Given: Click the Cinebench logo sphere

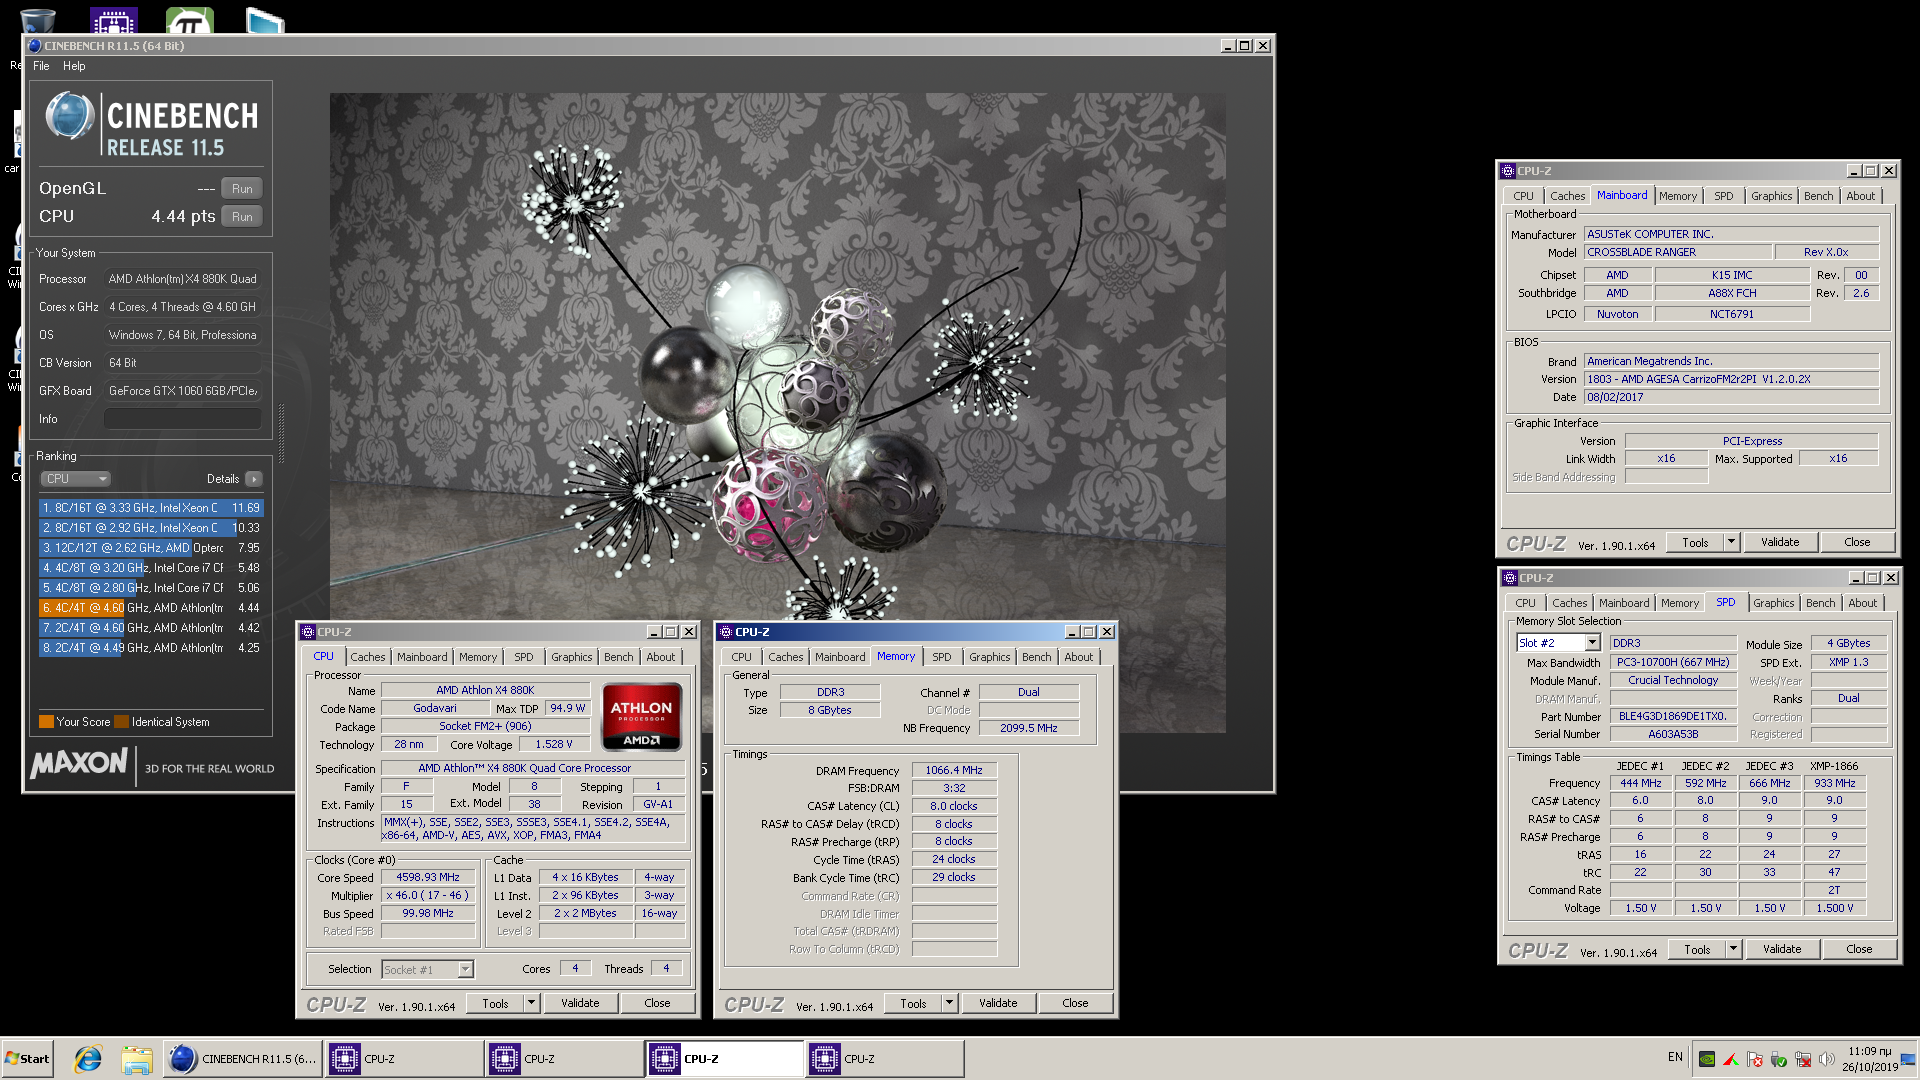Looking at the screenshot, I should (69, 115).
